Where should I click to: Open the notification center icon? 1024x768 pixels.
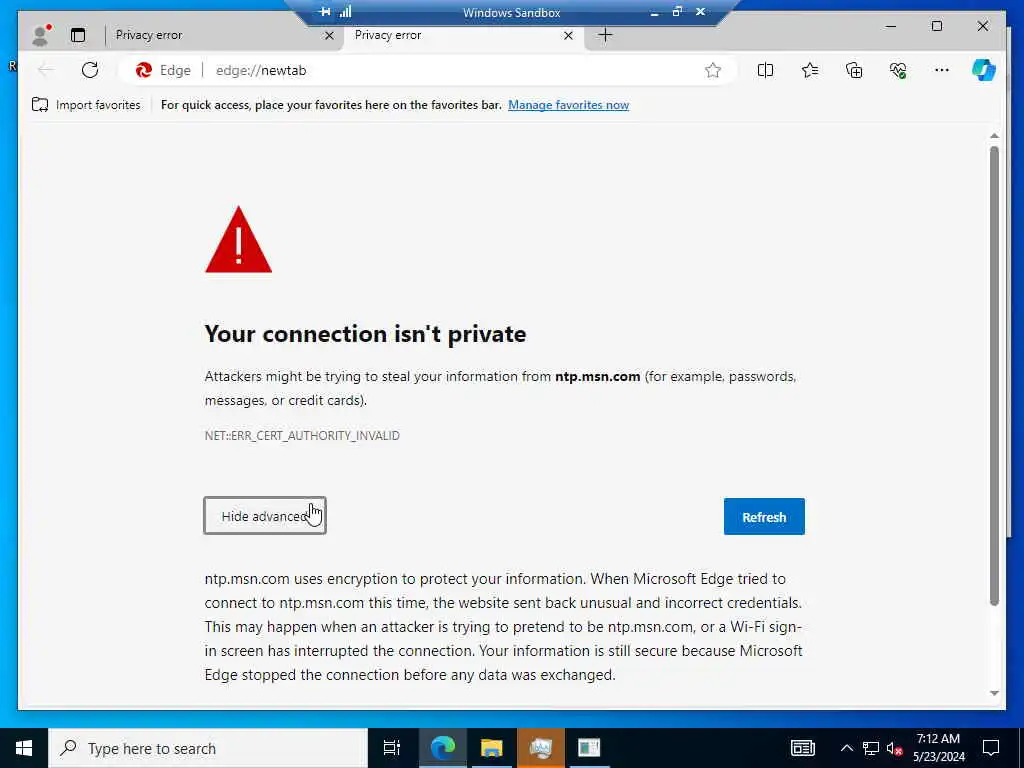(x=991, y=748)
